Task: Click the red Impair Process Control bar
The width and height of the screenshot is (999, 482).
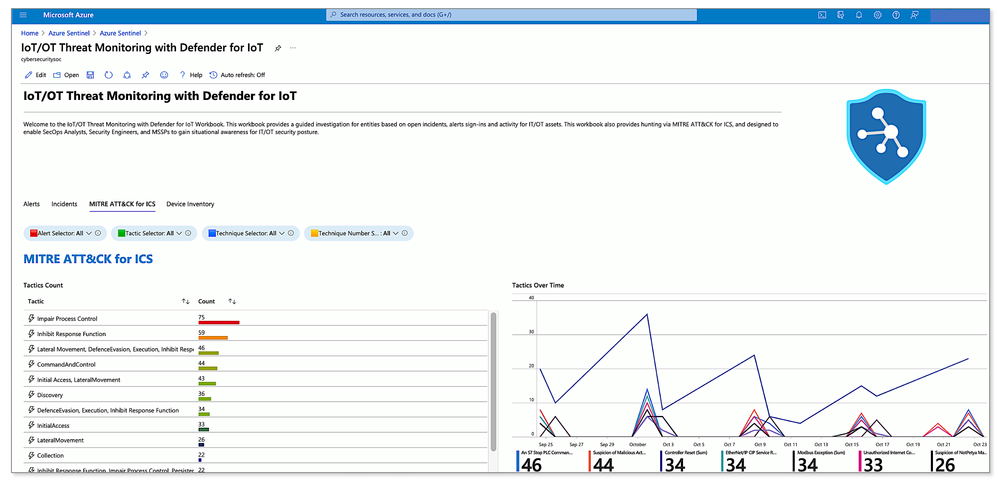Action: (219, 322)
